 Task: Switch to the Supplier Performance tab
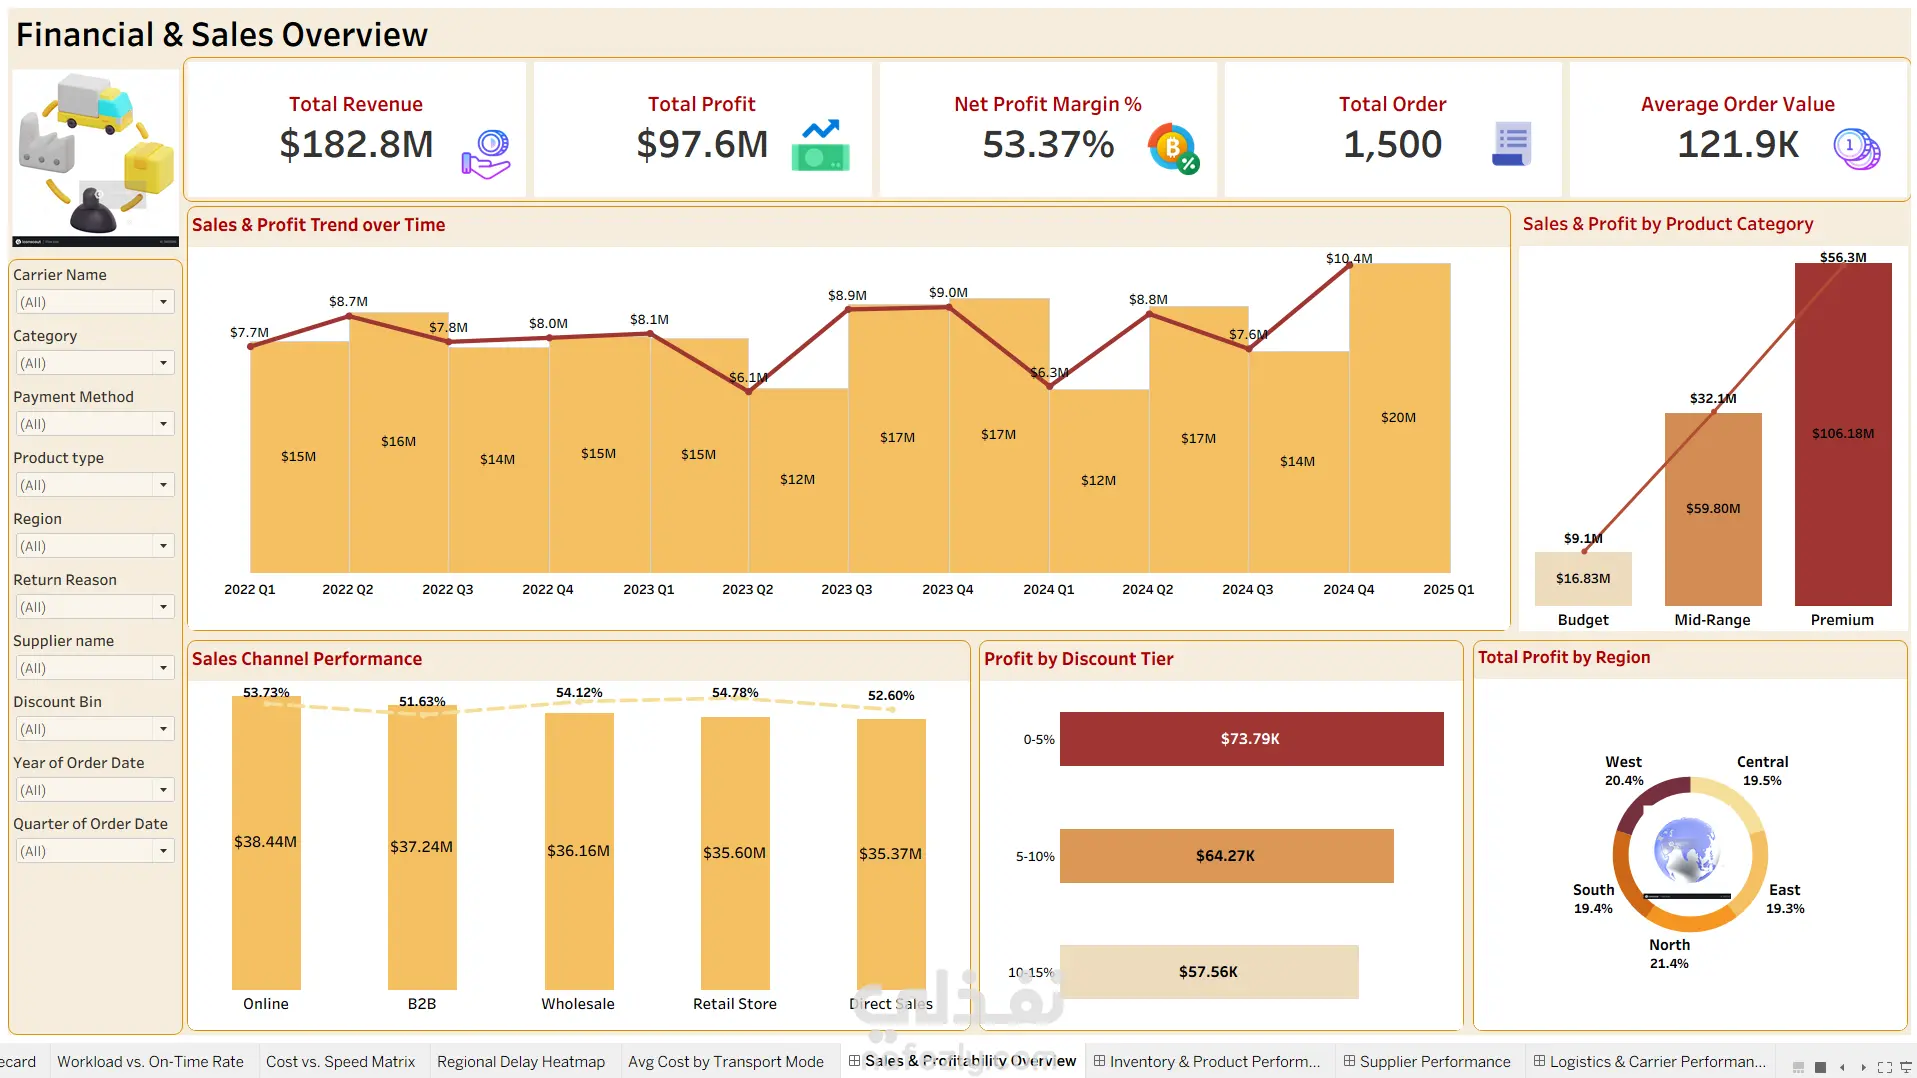click(x=1427, y=1062)
